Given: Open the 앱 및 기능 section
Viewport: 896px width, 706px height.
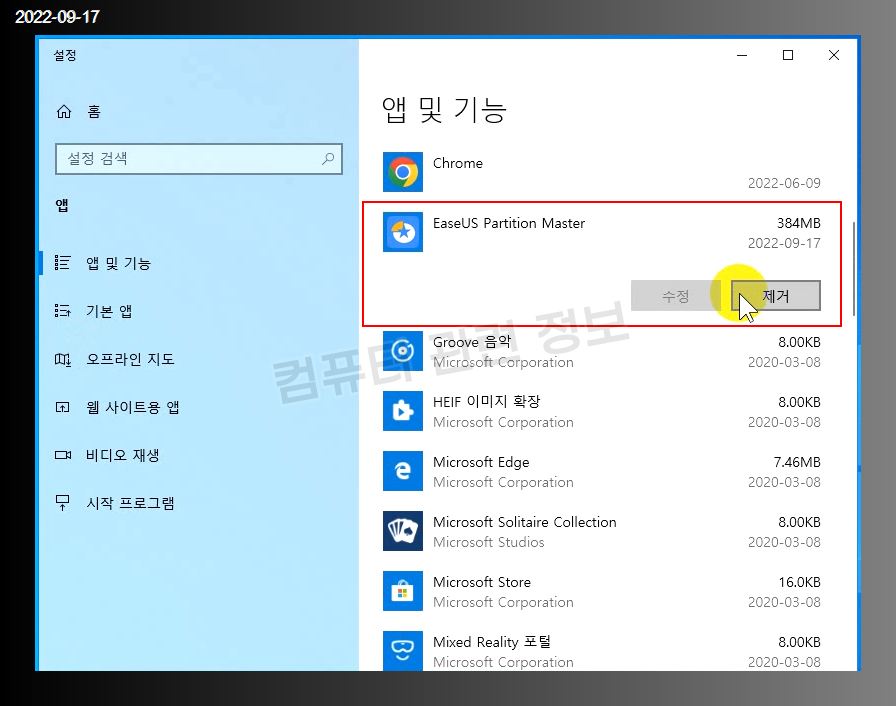Looking at the screenshot, I should point(199,263).
